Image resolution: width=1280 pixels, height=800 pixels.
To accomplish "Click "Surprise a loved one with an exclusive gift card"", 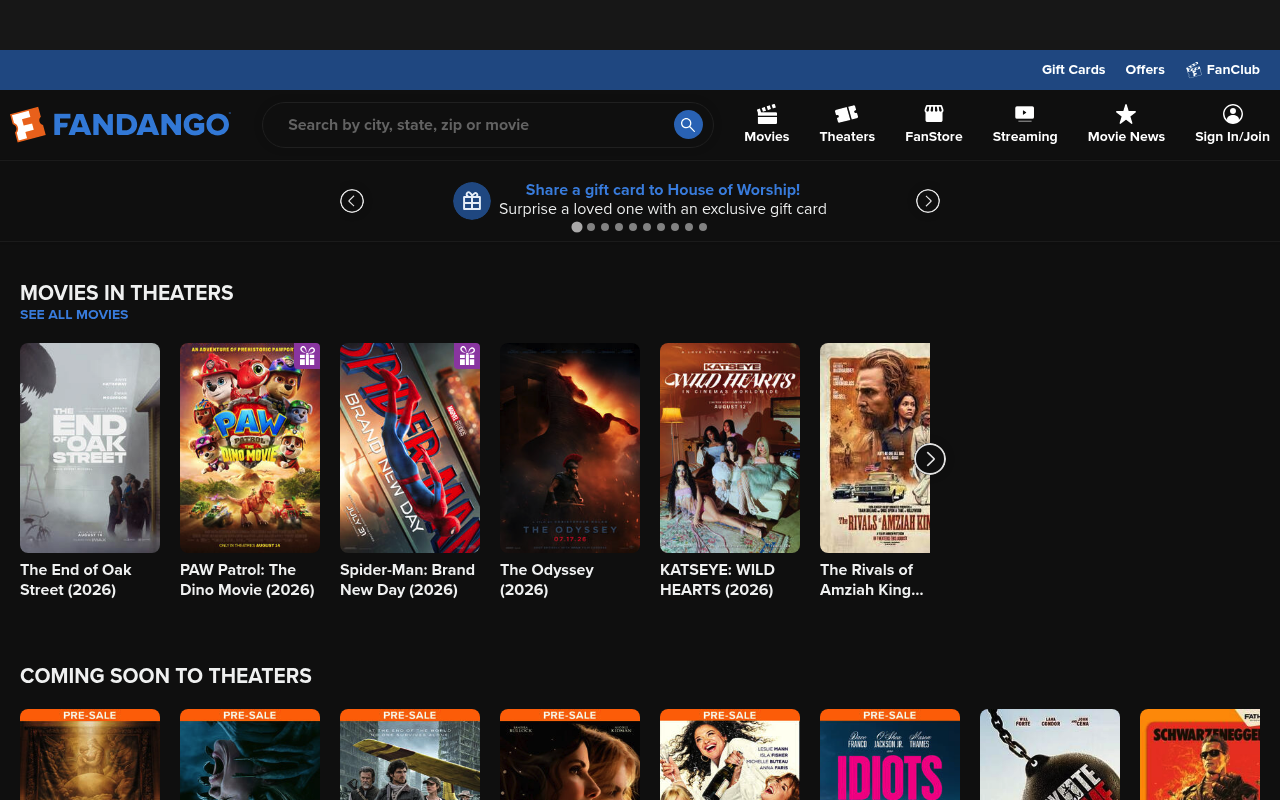I will pyautogui.click(x=663, y=209).
